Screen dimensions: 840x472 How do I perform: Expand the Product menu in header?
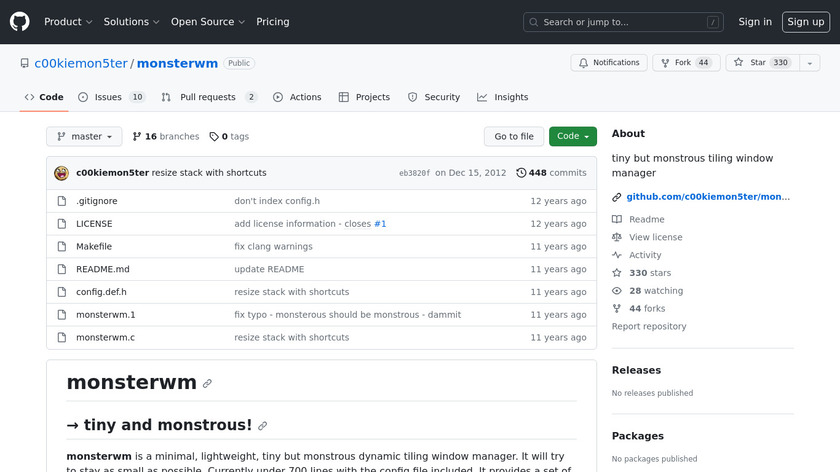tap(68, 22)
